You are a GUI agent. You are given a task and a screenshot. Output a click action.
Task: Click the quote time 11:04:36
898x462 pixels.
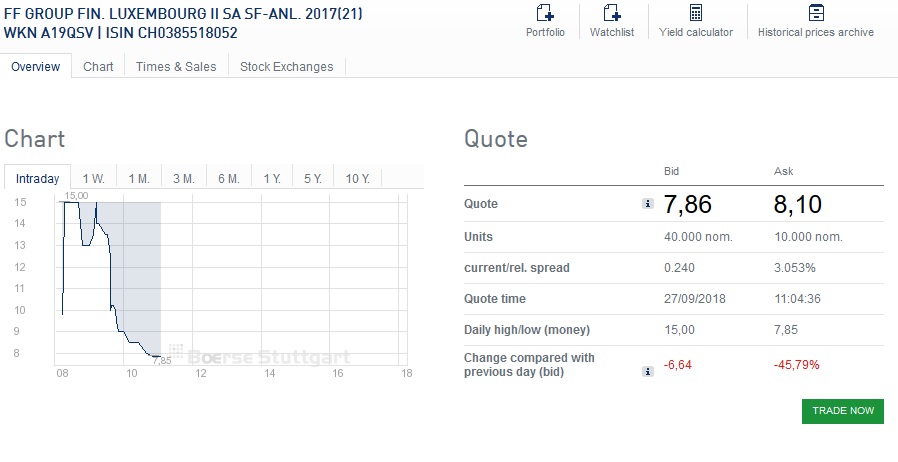point(797,298)
